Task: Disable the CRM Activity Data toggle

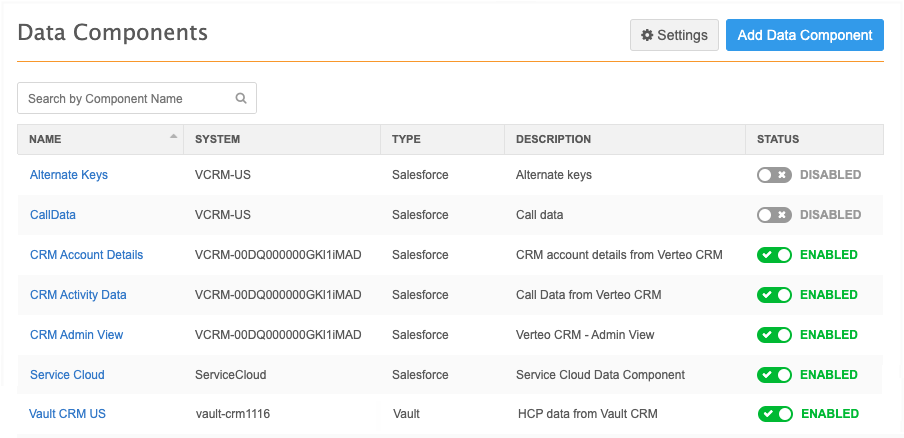Action: point(774,295)
